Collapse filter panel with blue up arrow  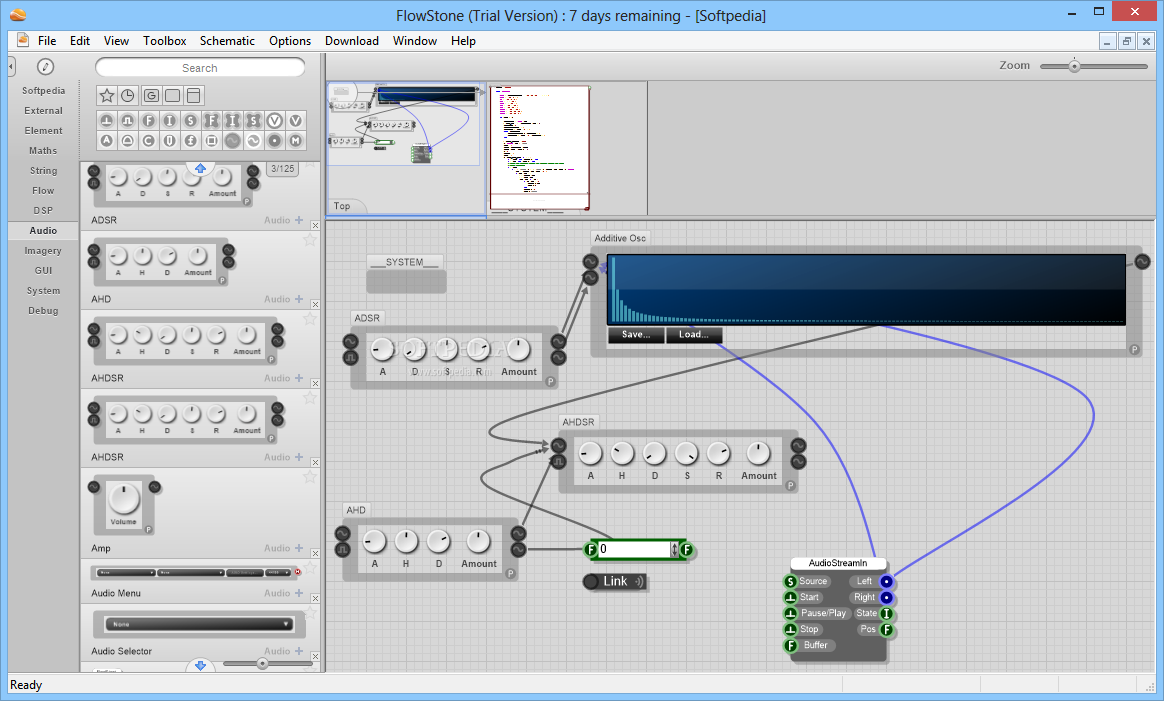click(200, 168)
